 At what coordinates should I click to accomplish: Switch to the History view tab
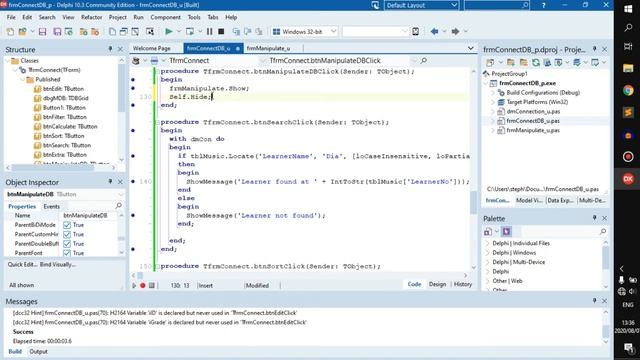click(x=463, y=284)
